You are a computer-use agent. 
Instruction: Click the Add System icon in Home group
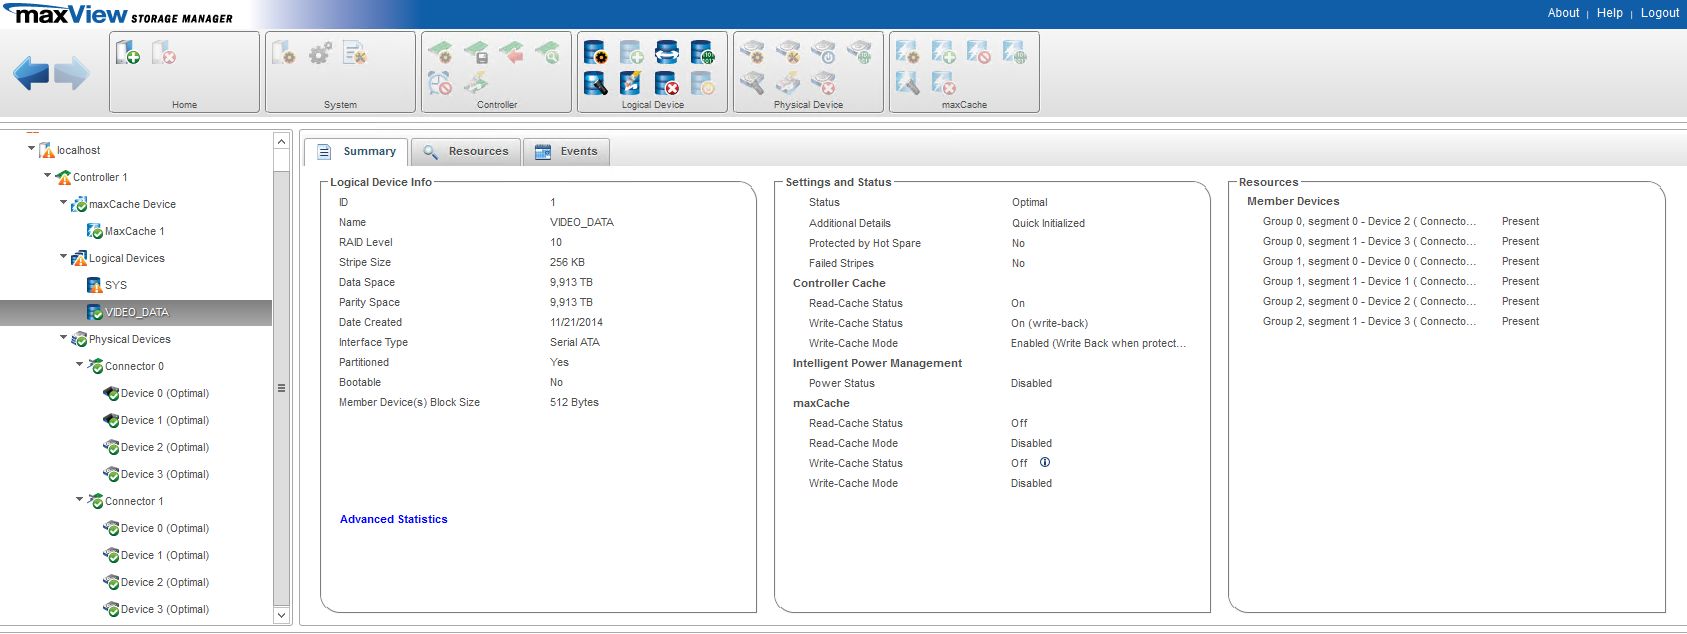pos(128,53)
